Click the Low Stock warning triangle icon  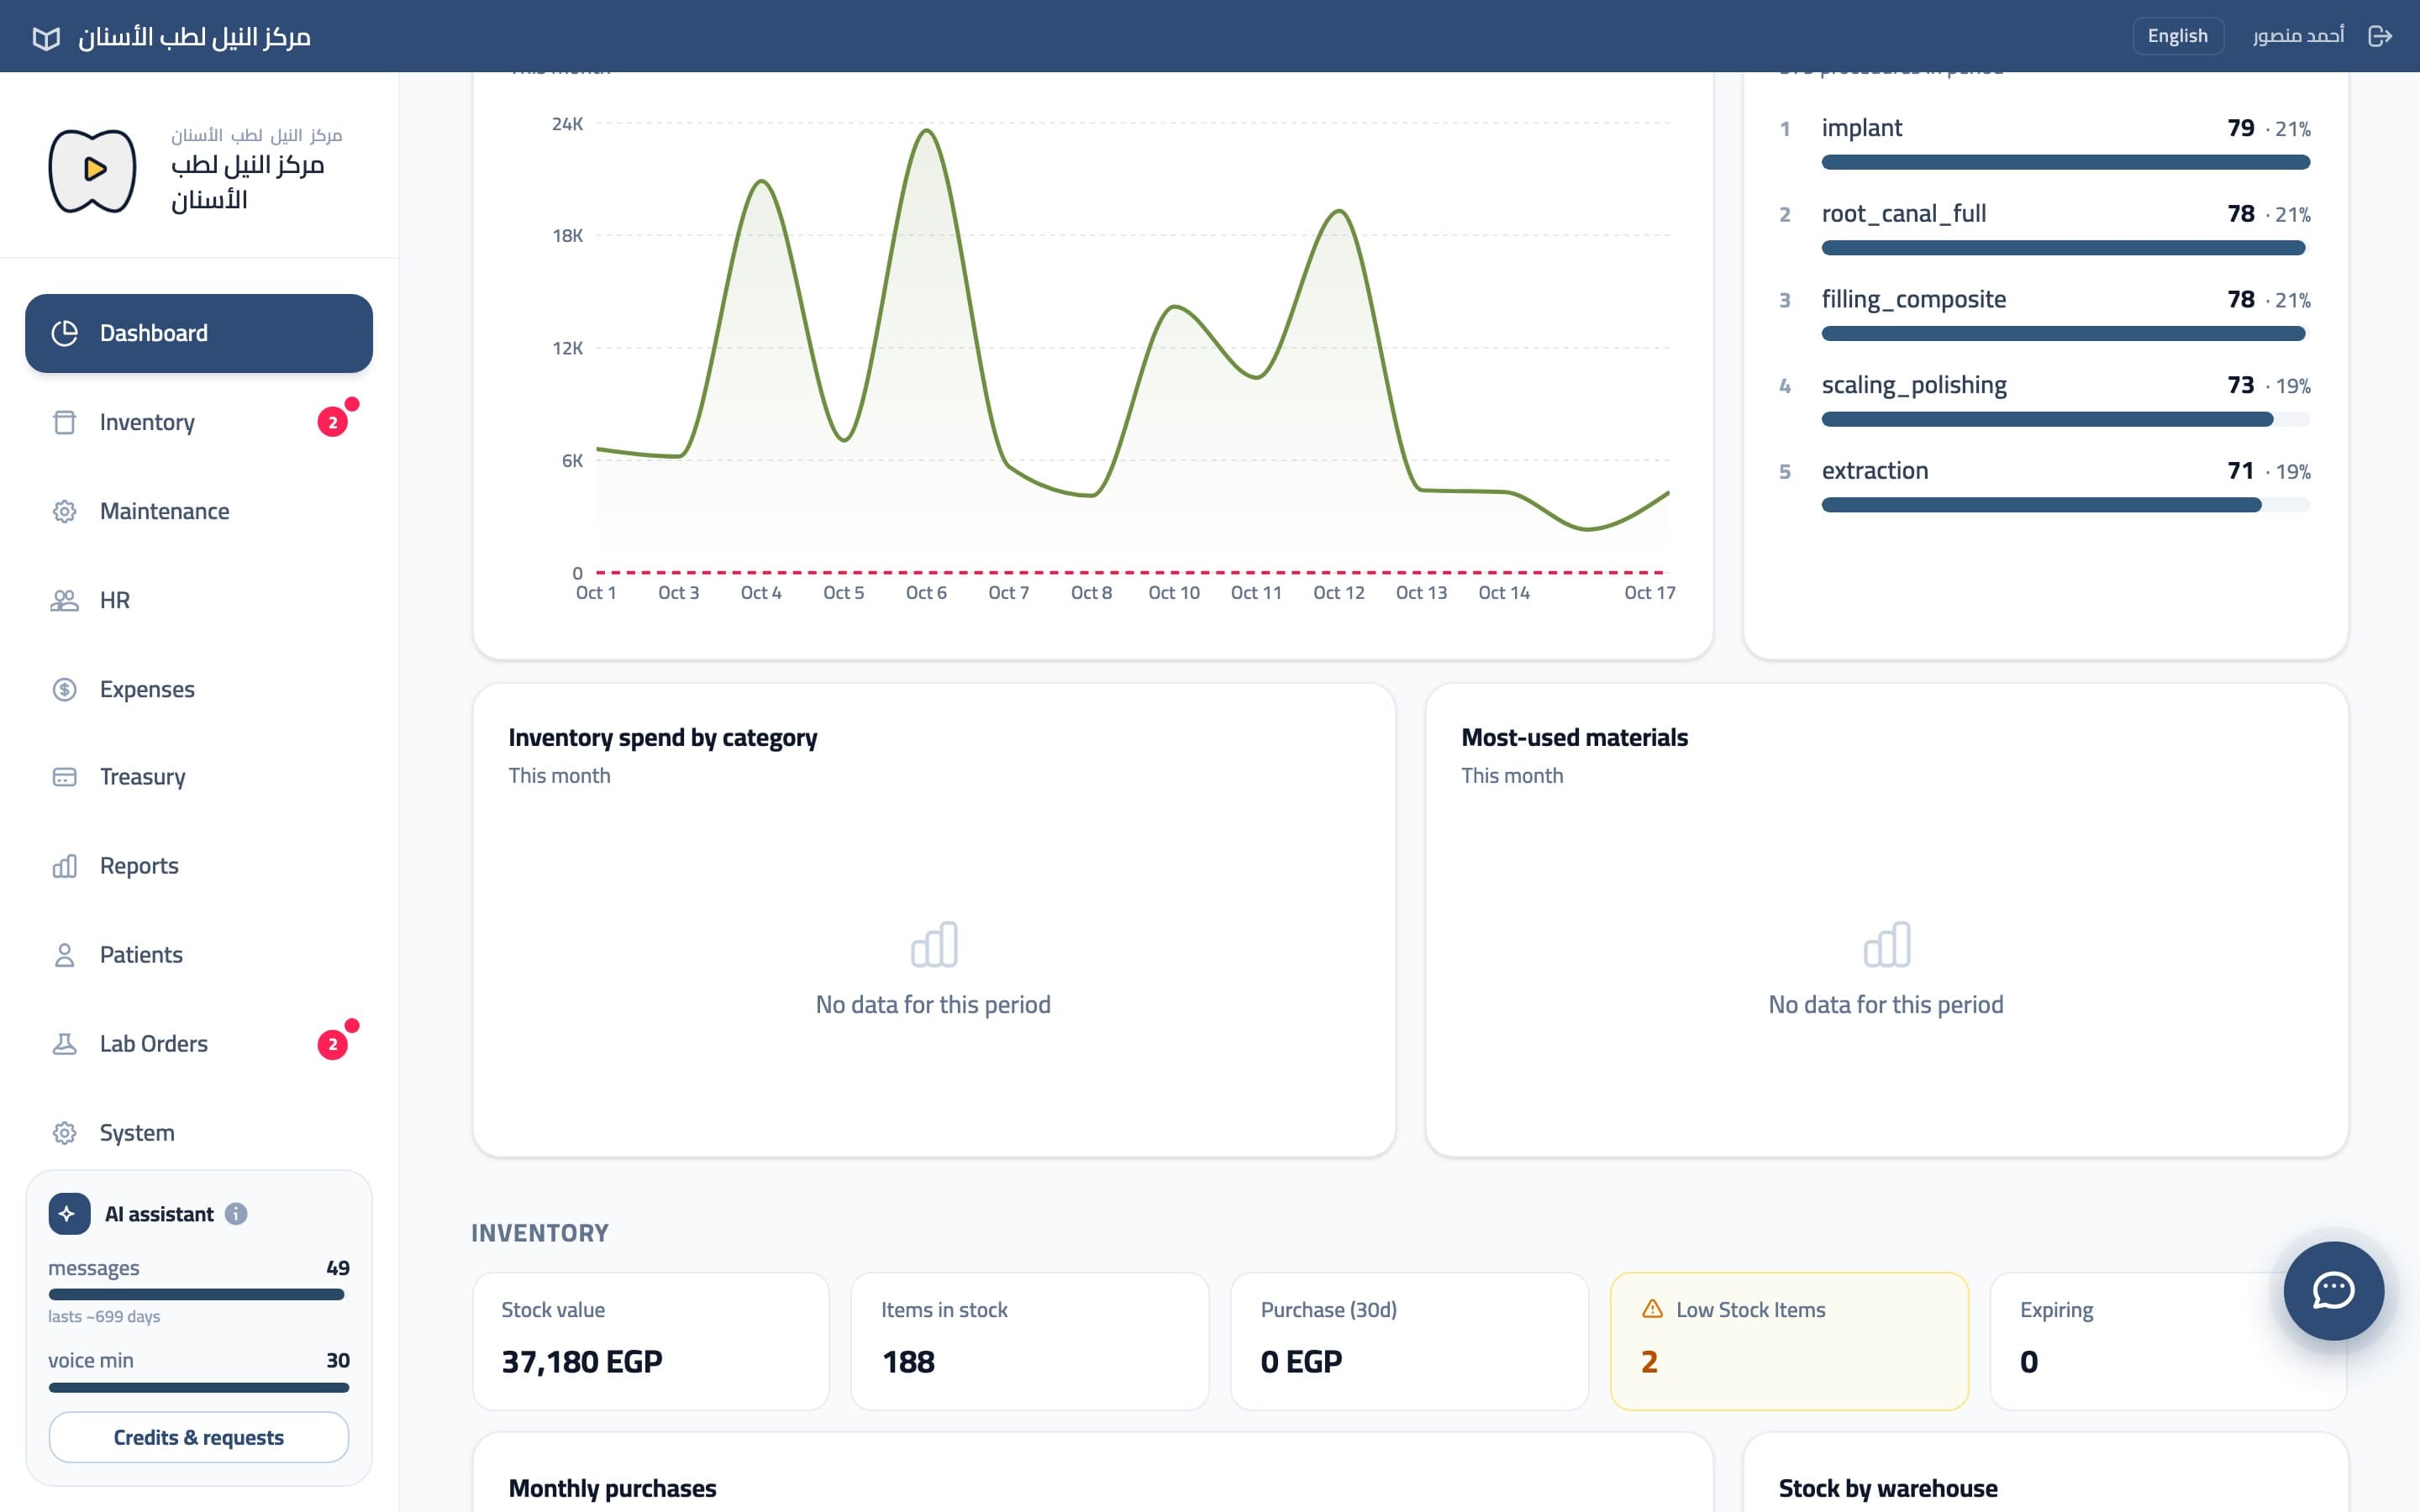[1652, 1309]
